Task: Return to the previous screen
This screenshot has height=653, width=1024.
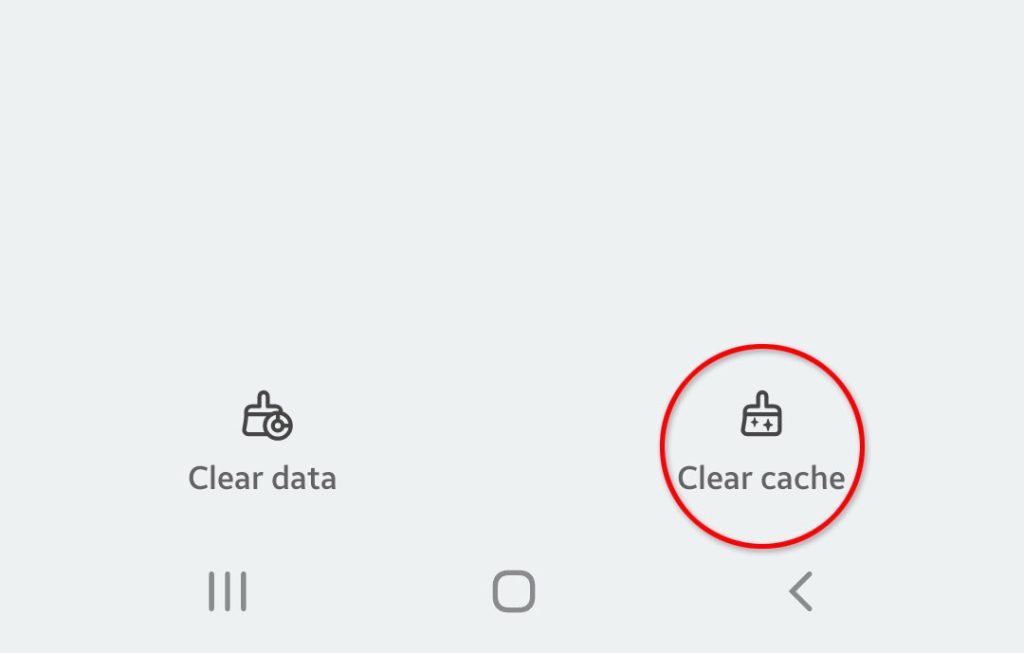Action: [x=801, y=592]
